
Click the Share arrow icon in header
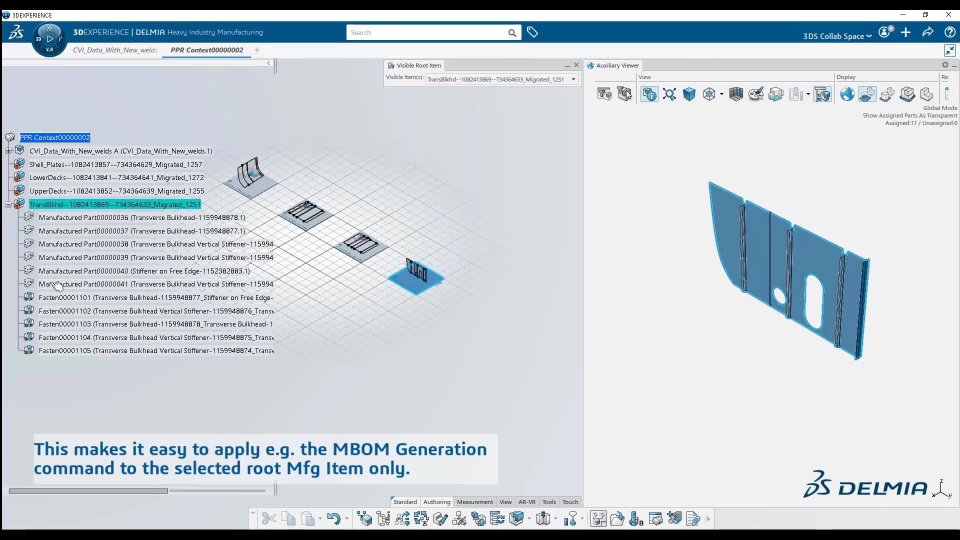(928, 32)
